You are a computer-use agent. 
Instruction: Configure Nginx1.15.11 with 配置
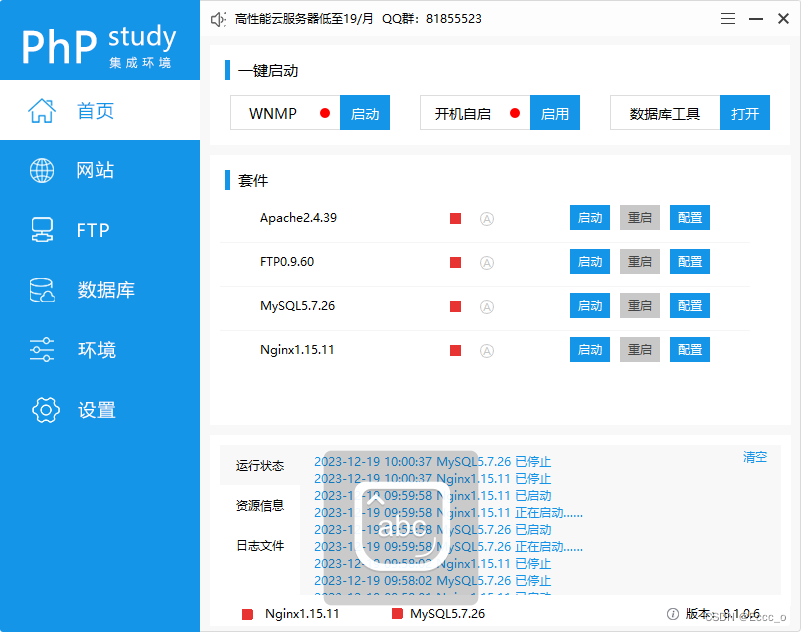pyautogui.click(x=690, y=349)
